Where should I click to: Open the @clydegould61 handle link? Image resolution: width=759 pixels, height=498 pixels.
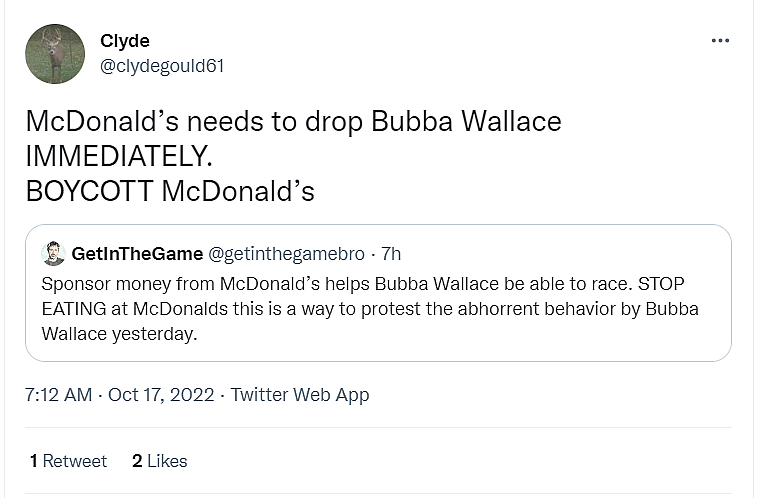coord(162,66)
